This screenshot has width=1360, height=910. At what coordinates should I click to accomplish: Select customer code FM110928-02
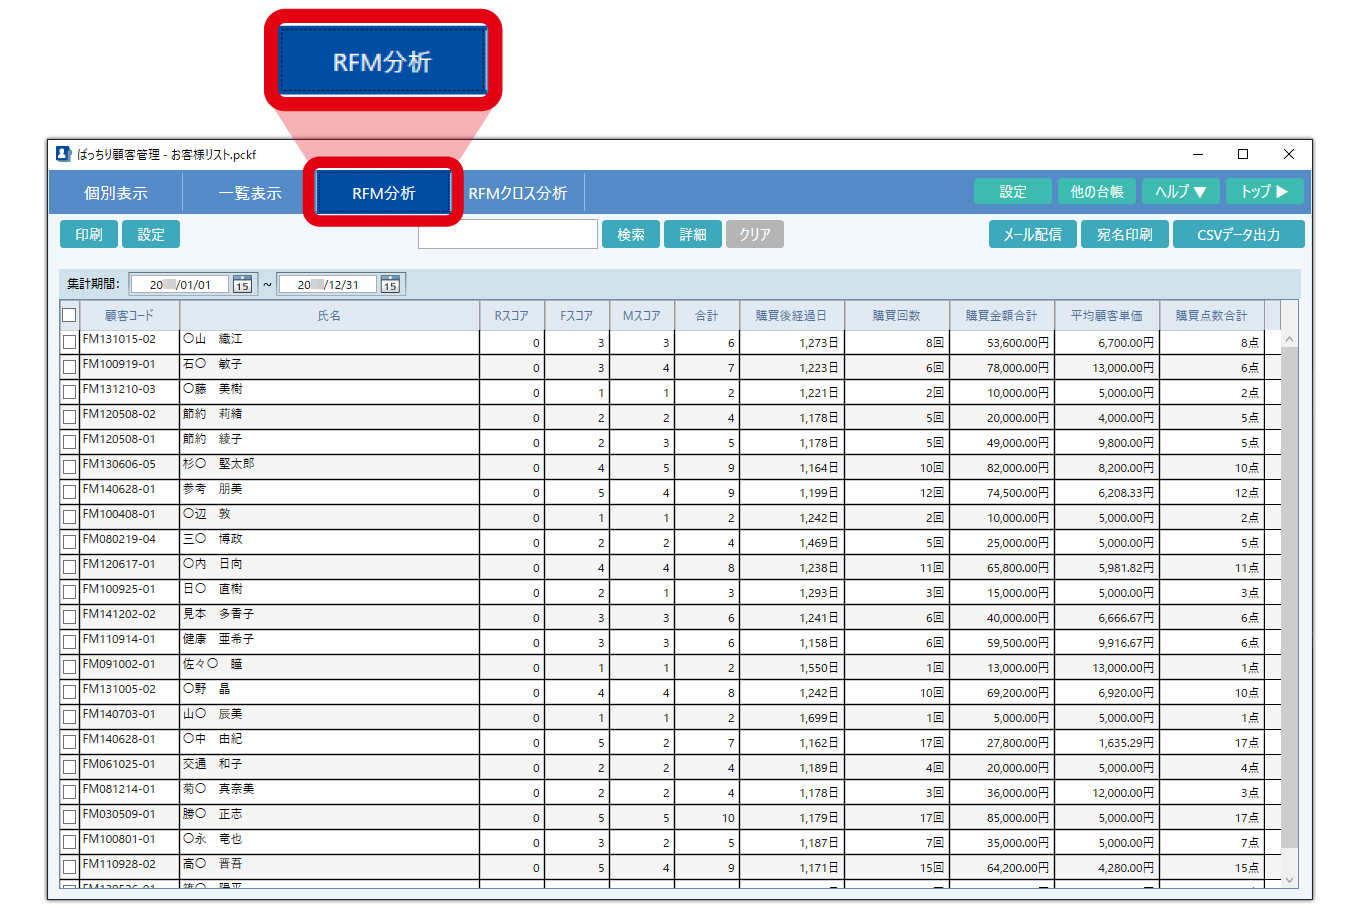tap(129, 866)
